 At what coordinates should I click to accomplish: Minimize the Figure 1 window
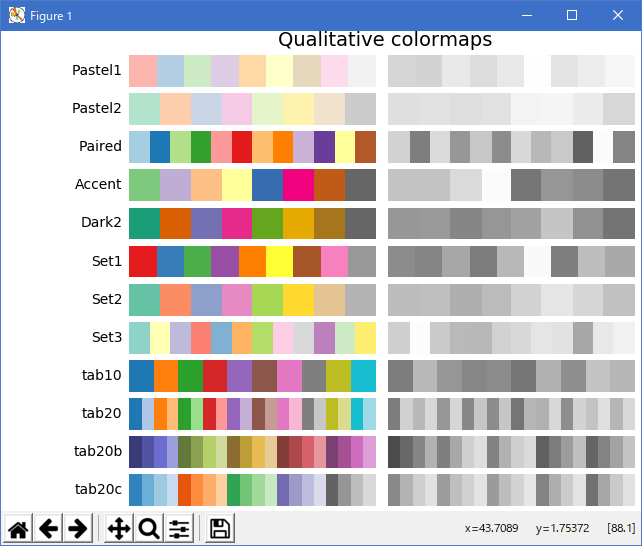(527, 16)
